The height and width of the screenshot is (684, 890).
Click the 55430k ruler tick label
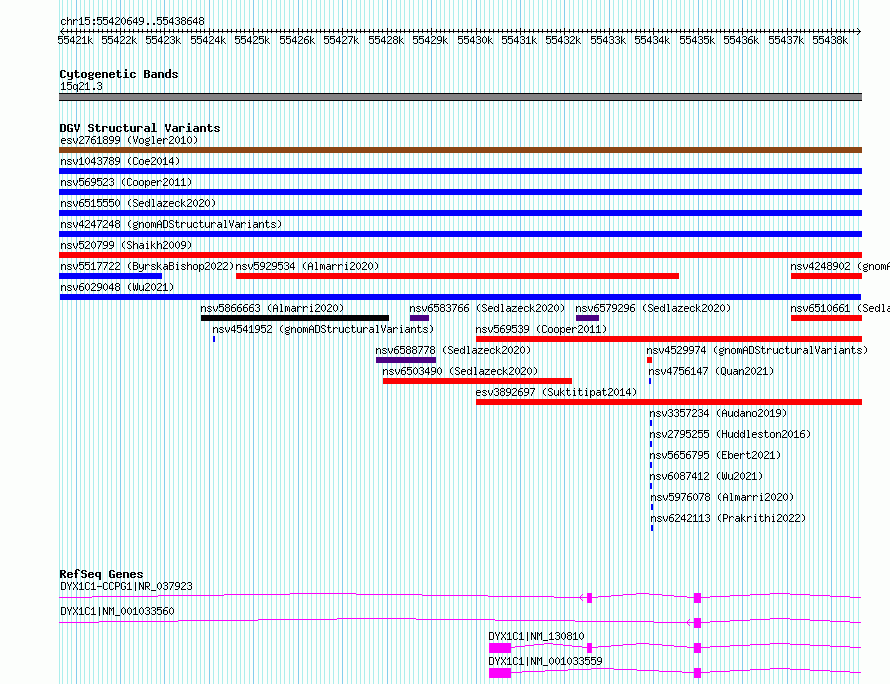pyautogui.click(x=475, y=40)
